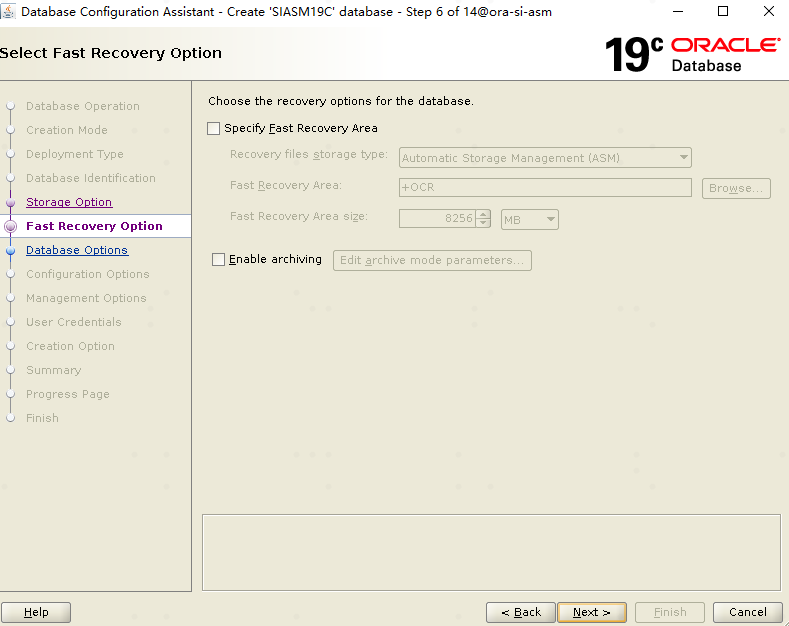The width and height of the screenshot is (789, 626).
Task: Click the Back button
Action: (x=521, y=612)
